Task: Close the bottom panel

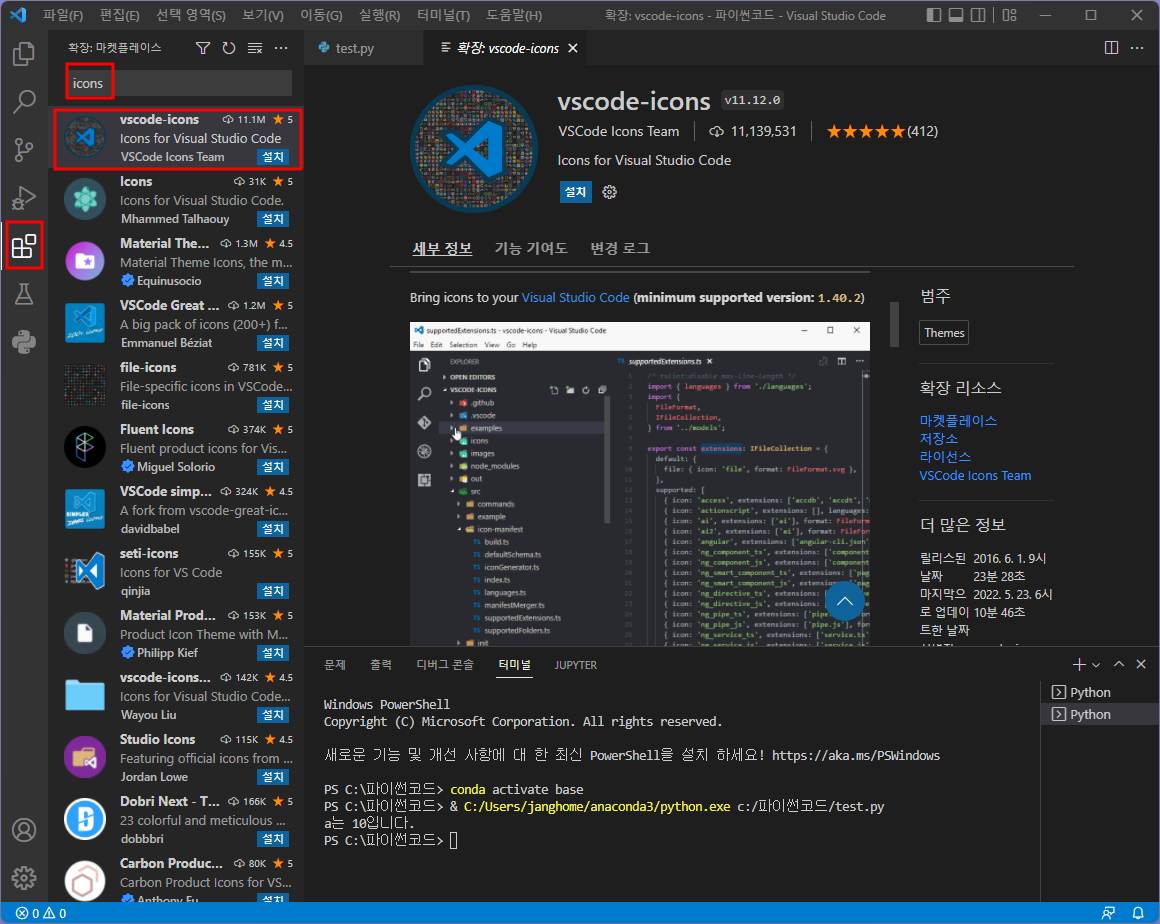Action: [x=1141, y=664]
